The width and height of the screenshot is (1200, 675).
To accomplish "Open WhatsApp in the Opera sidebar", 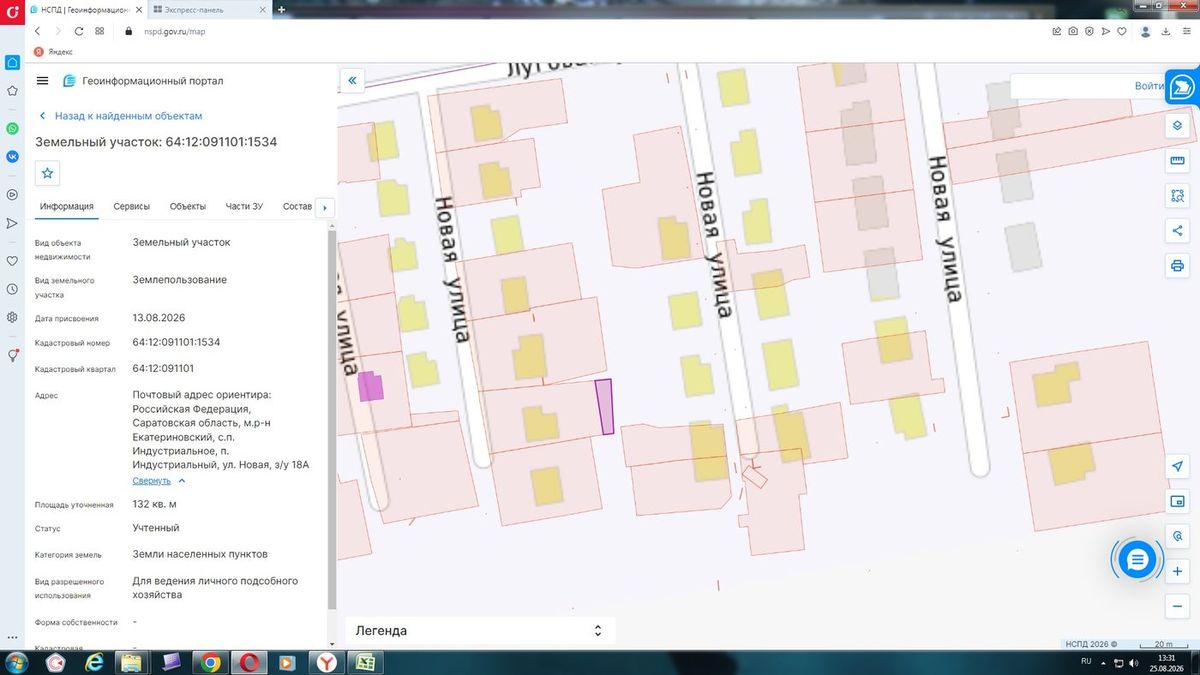I will (12, 129).
